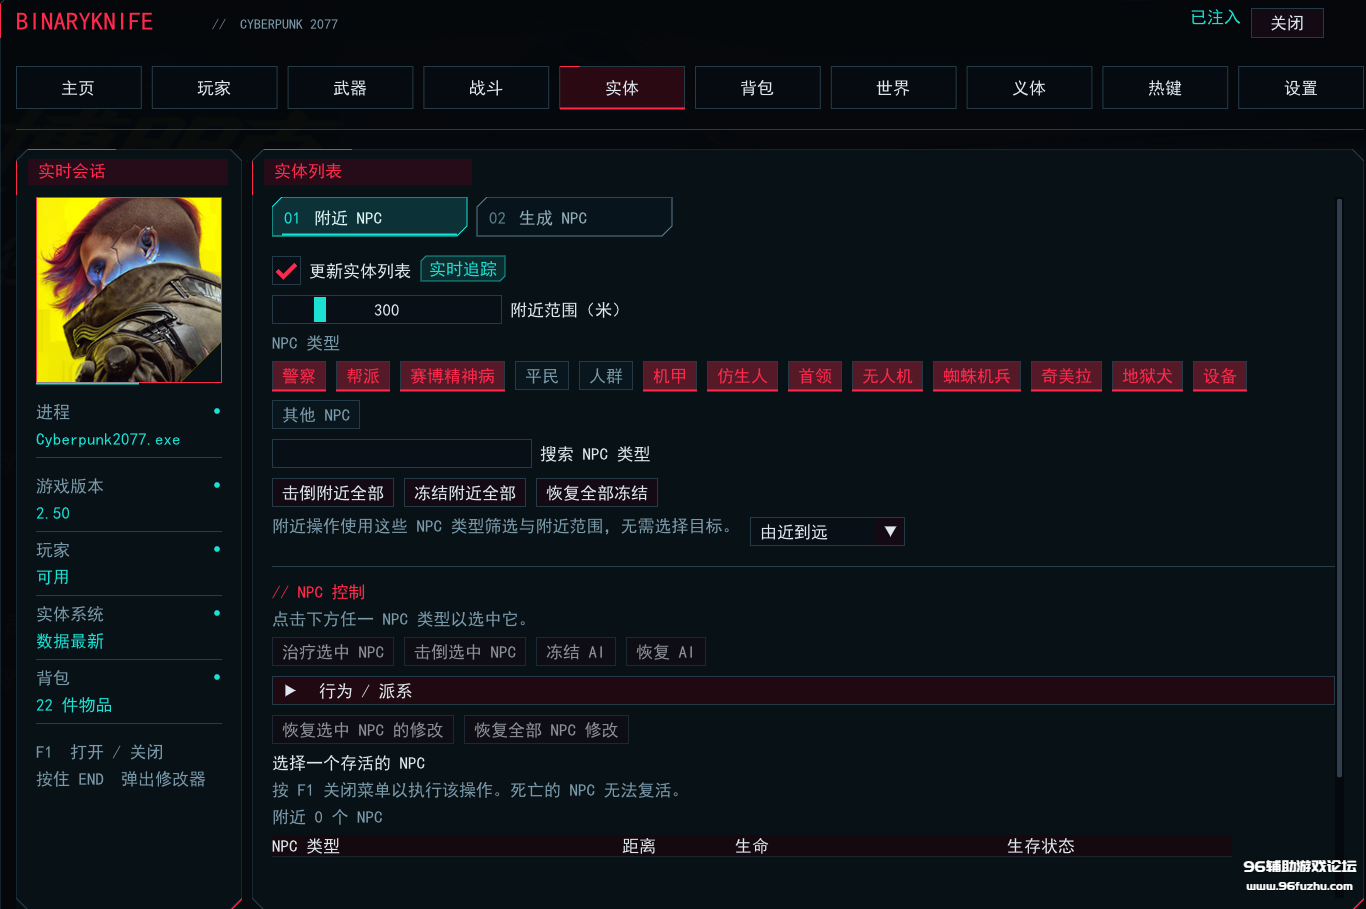The height and width of the screenshot is (909, 1366).
Task: Toggle the 机甲 type filter
Action: [x=670, y=376]
